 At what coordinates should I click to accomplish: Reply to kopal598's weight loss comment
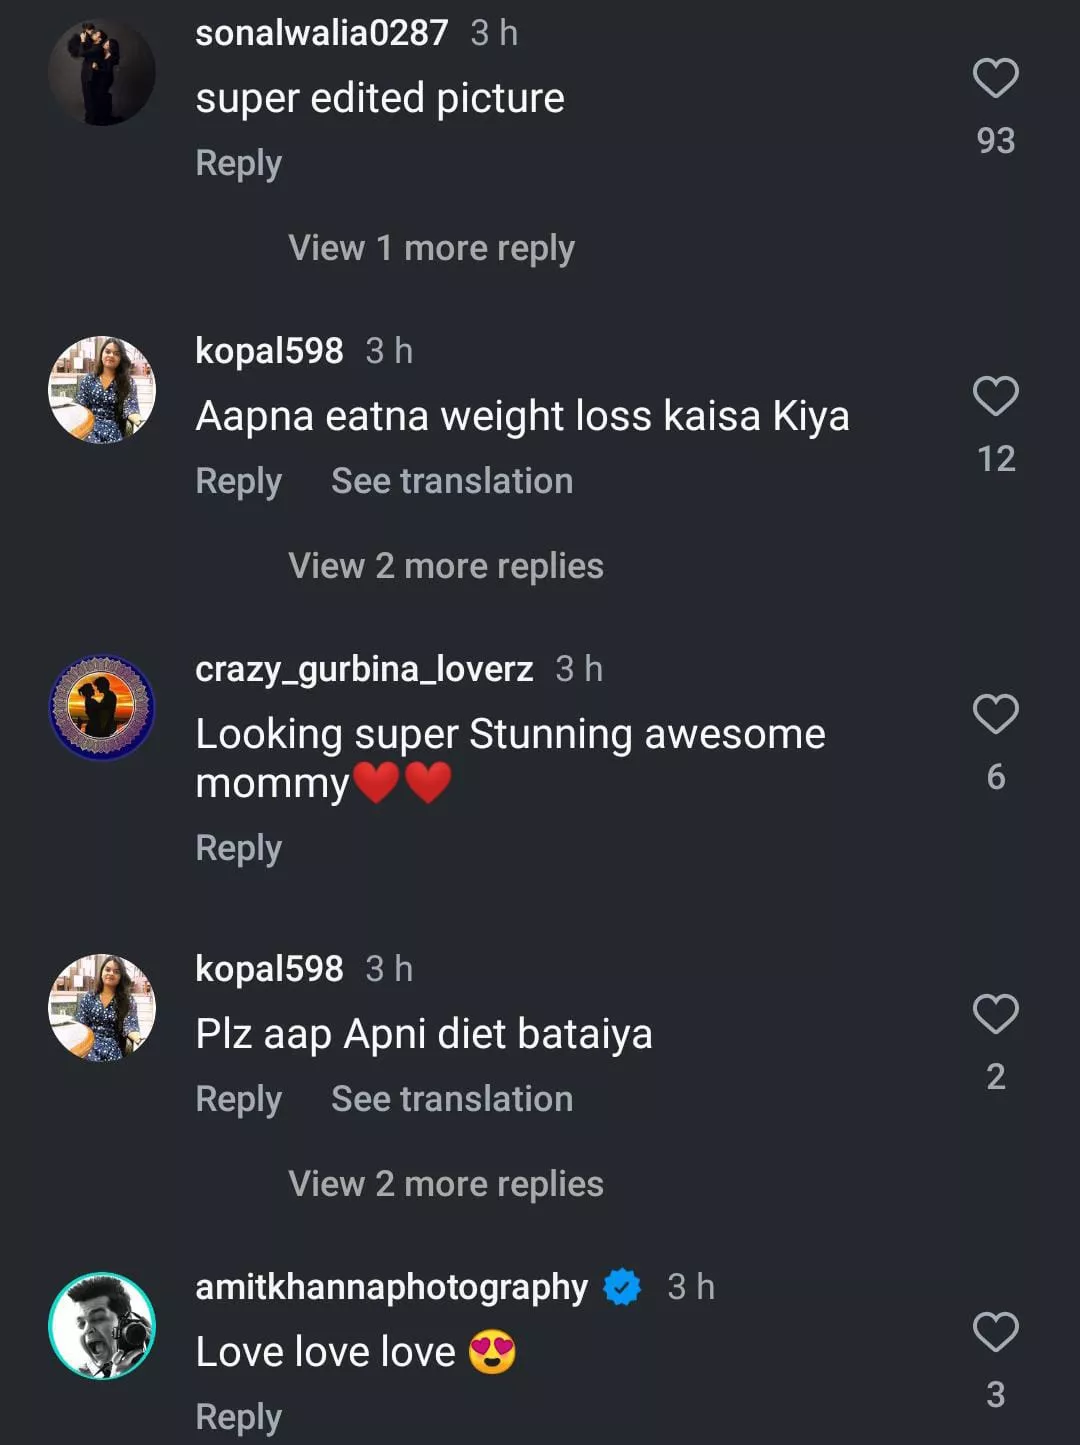click(238, 481)
